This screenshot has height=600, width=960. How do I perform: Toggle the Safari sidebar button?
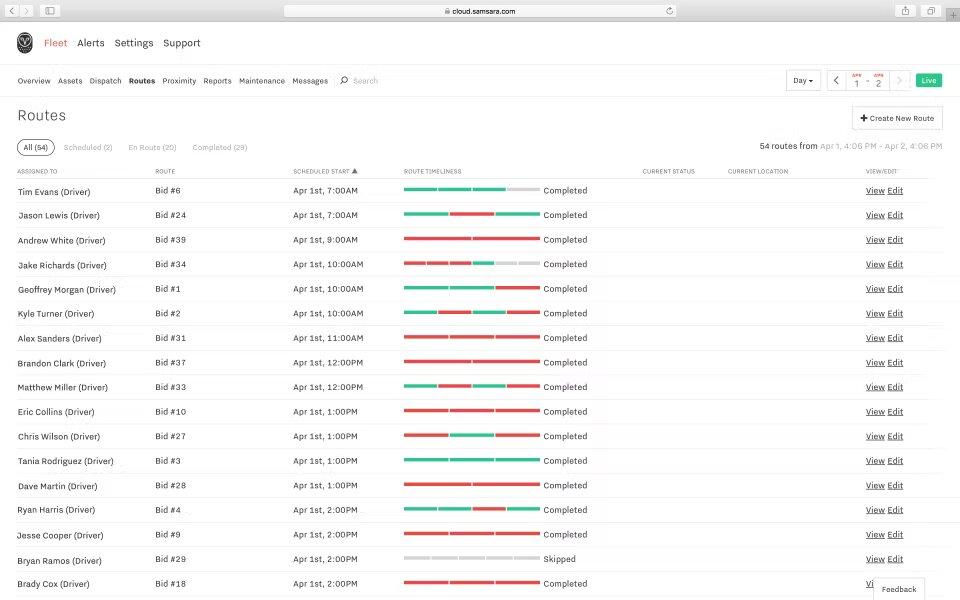(50, 11)
